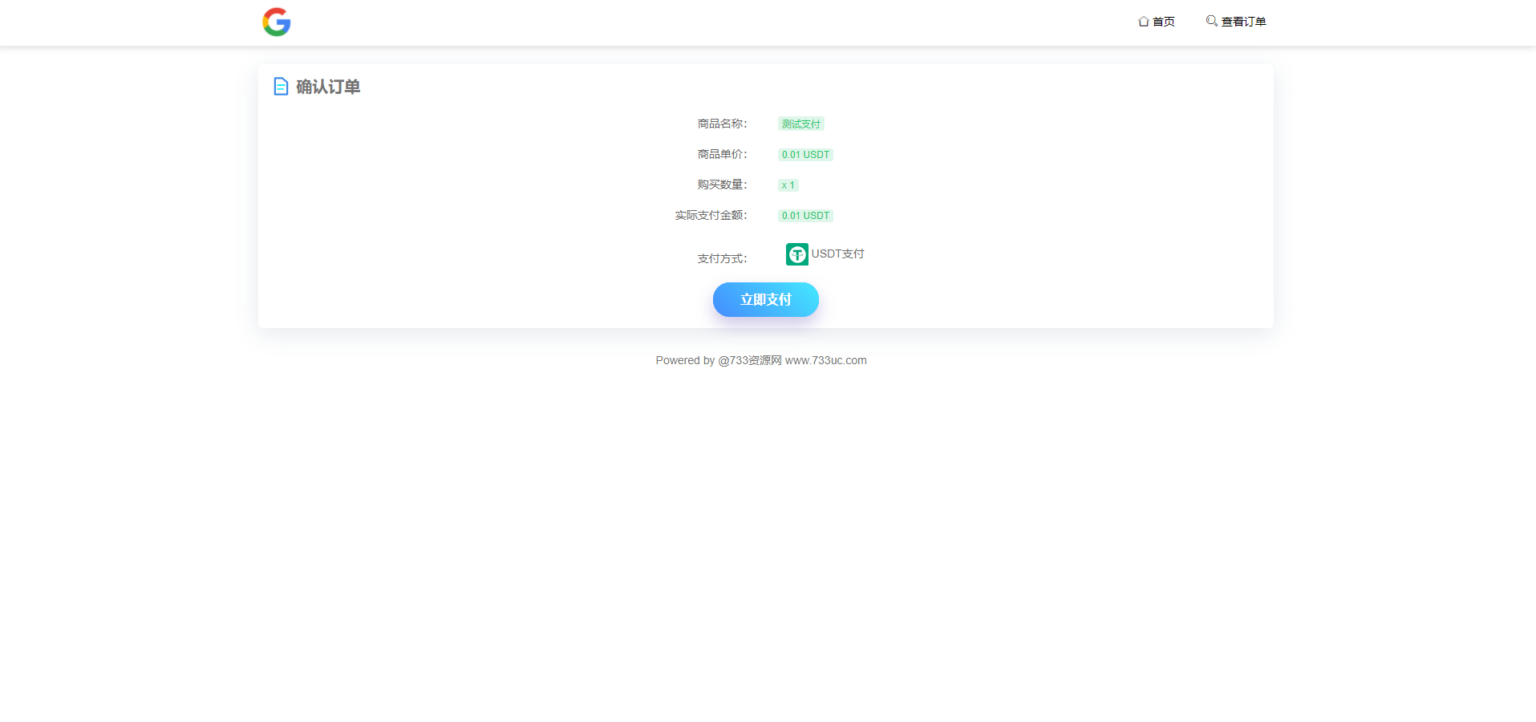Click the 支付方式 field label

[722, 259]
